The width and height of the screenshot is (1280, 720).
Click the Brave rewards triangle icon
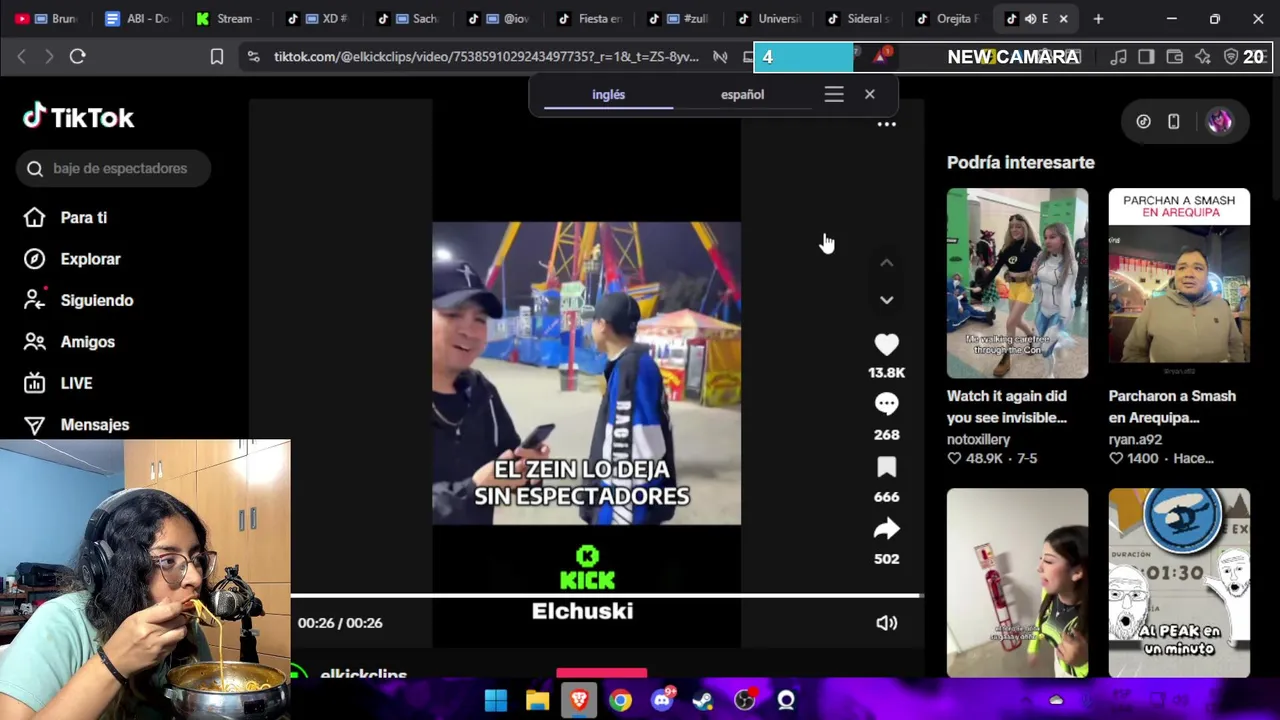coord(881,56)
